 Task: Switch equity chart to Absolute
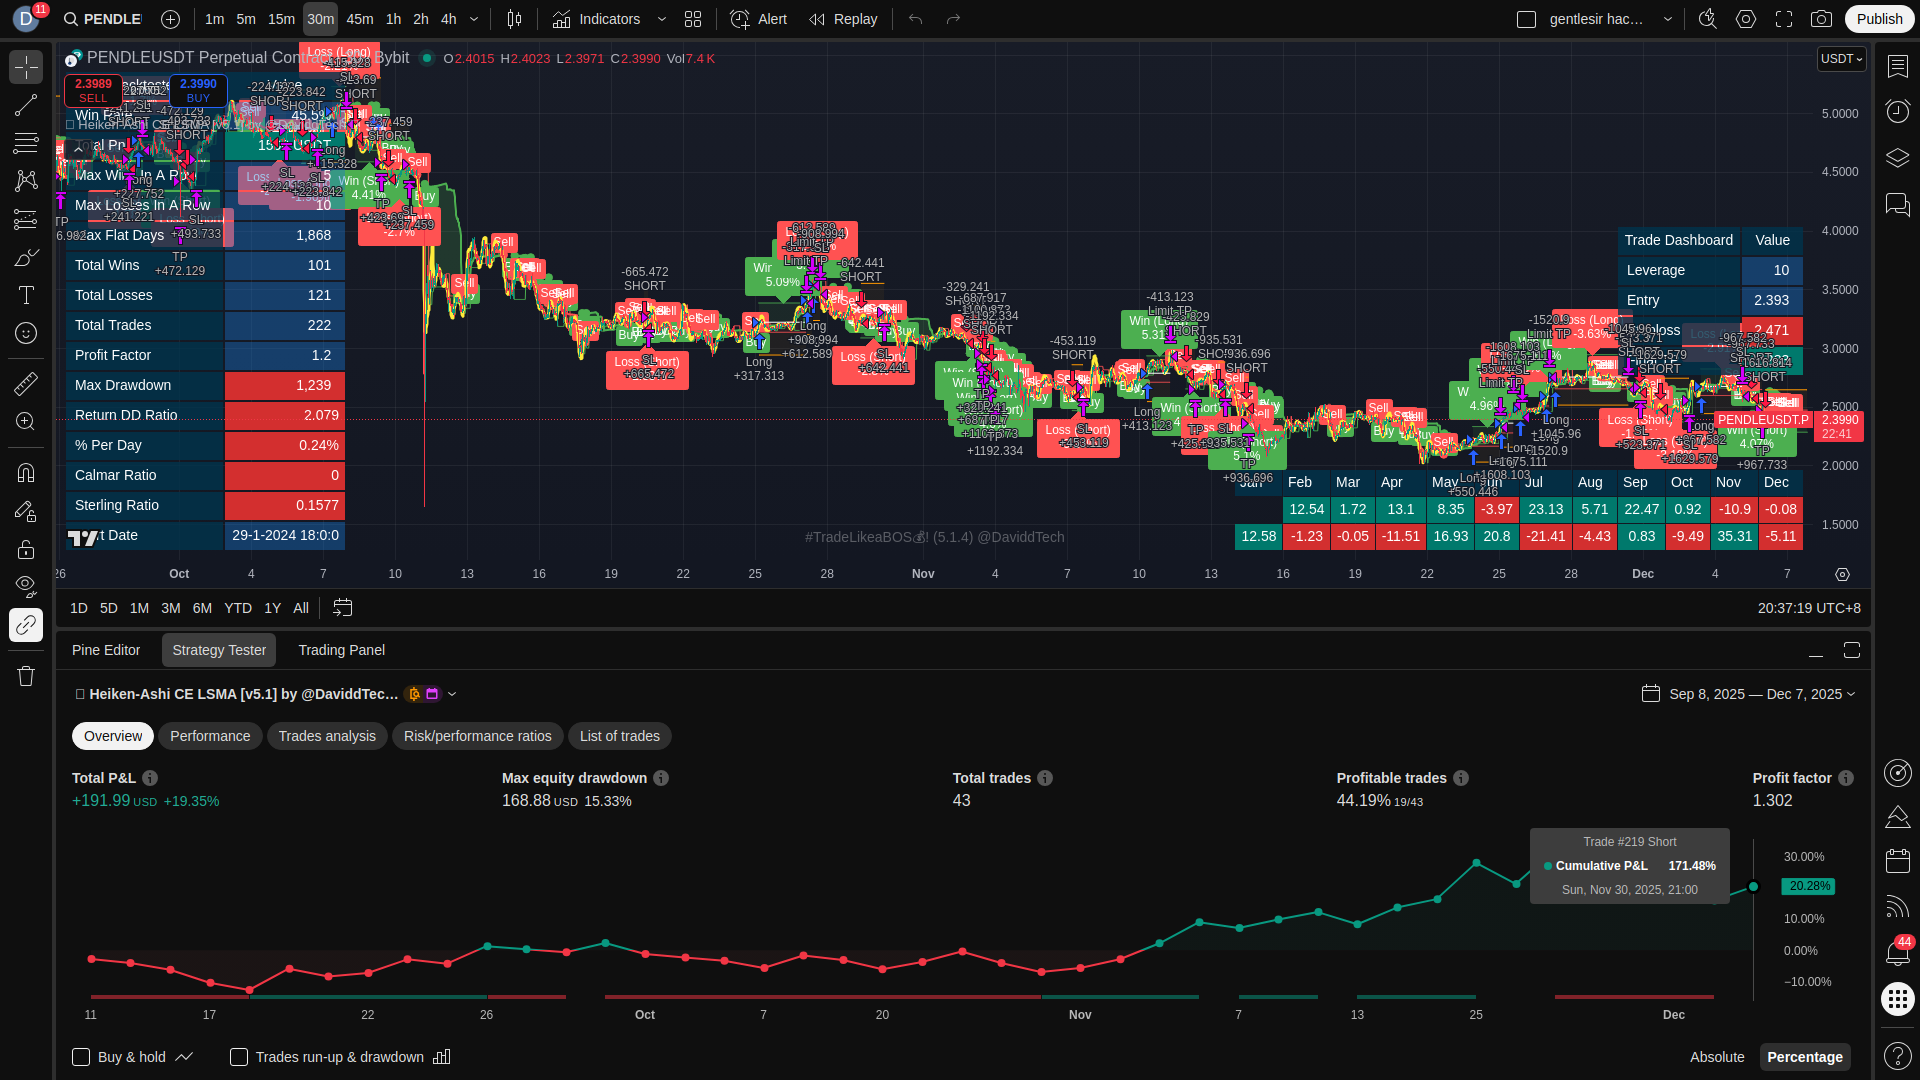[1717, 1057]
